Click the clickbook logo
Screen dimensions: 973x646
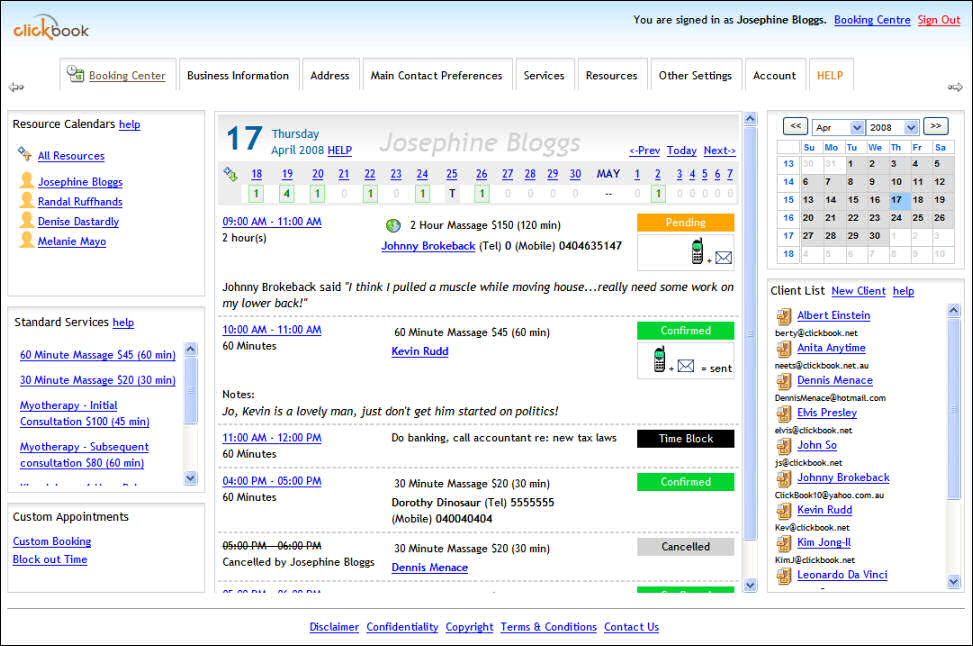(x=51, y=27)
